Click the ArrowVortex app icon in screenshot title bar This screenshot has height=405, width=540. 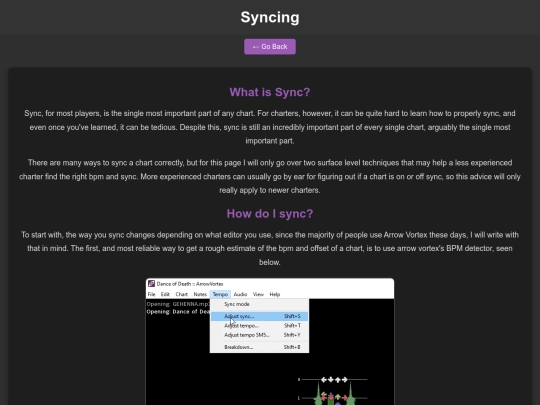[151, 283]
